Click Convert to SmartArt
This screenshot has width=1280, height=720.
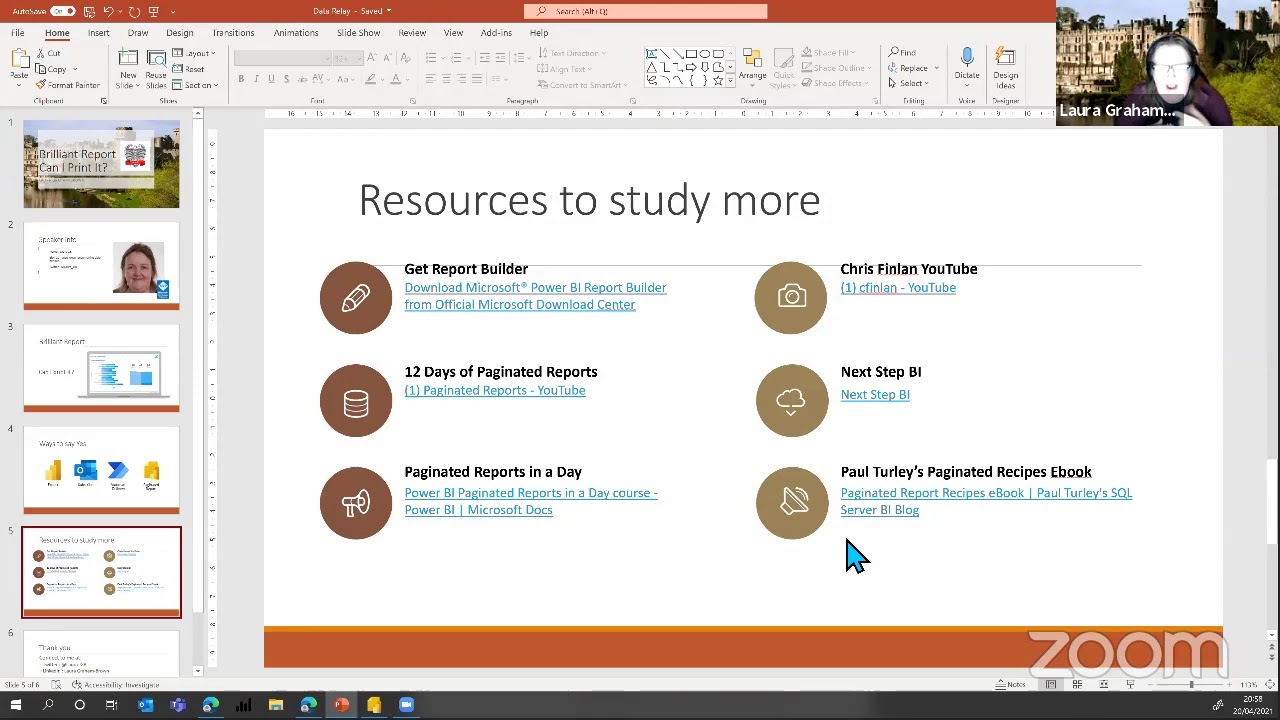585,85
